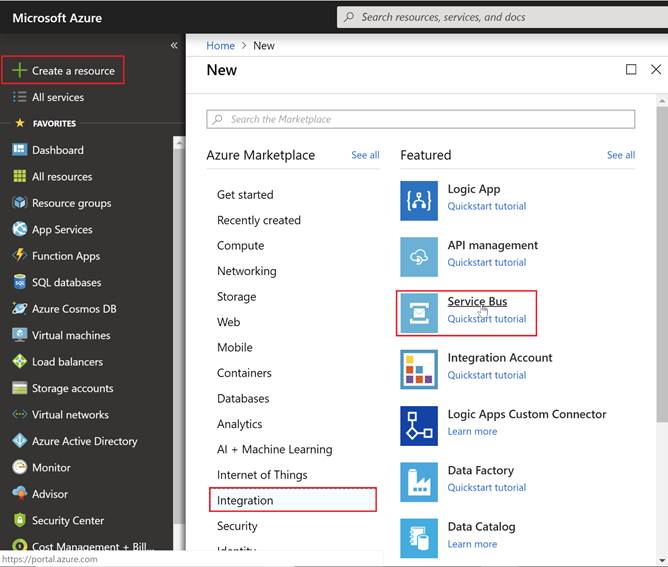The height and width of the screenshot is (567, 668).
Task: Open the Logic App title link
Action: pyautogui.click(x=474, y=189)
